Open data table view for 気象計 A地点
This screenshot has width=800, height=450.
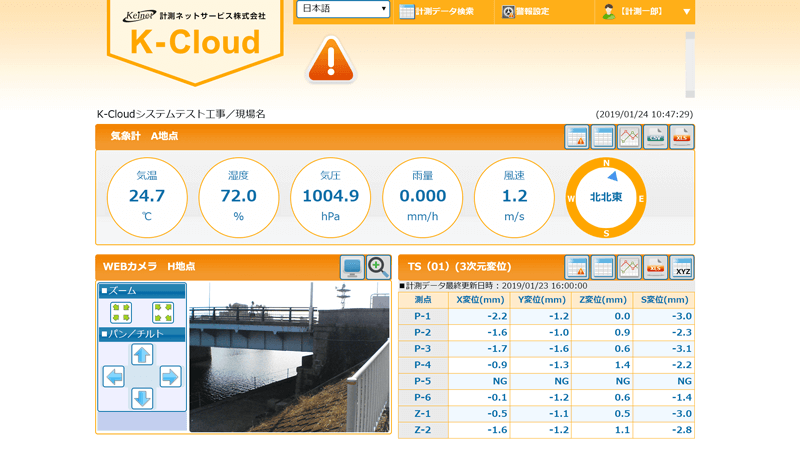pyautogui.click(x=603, y=137)
